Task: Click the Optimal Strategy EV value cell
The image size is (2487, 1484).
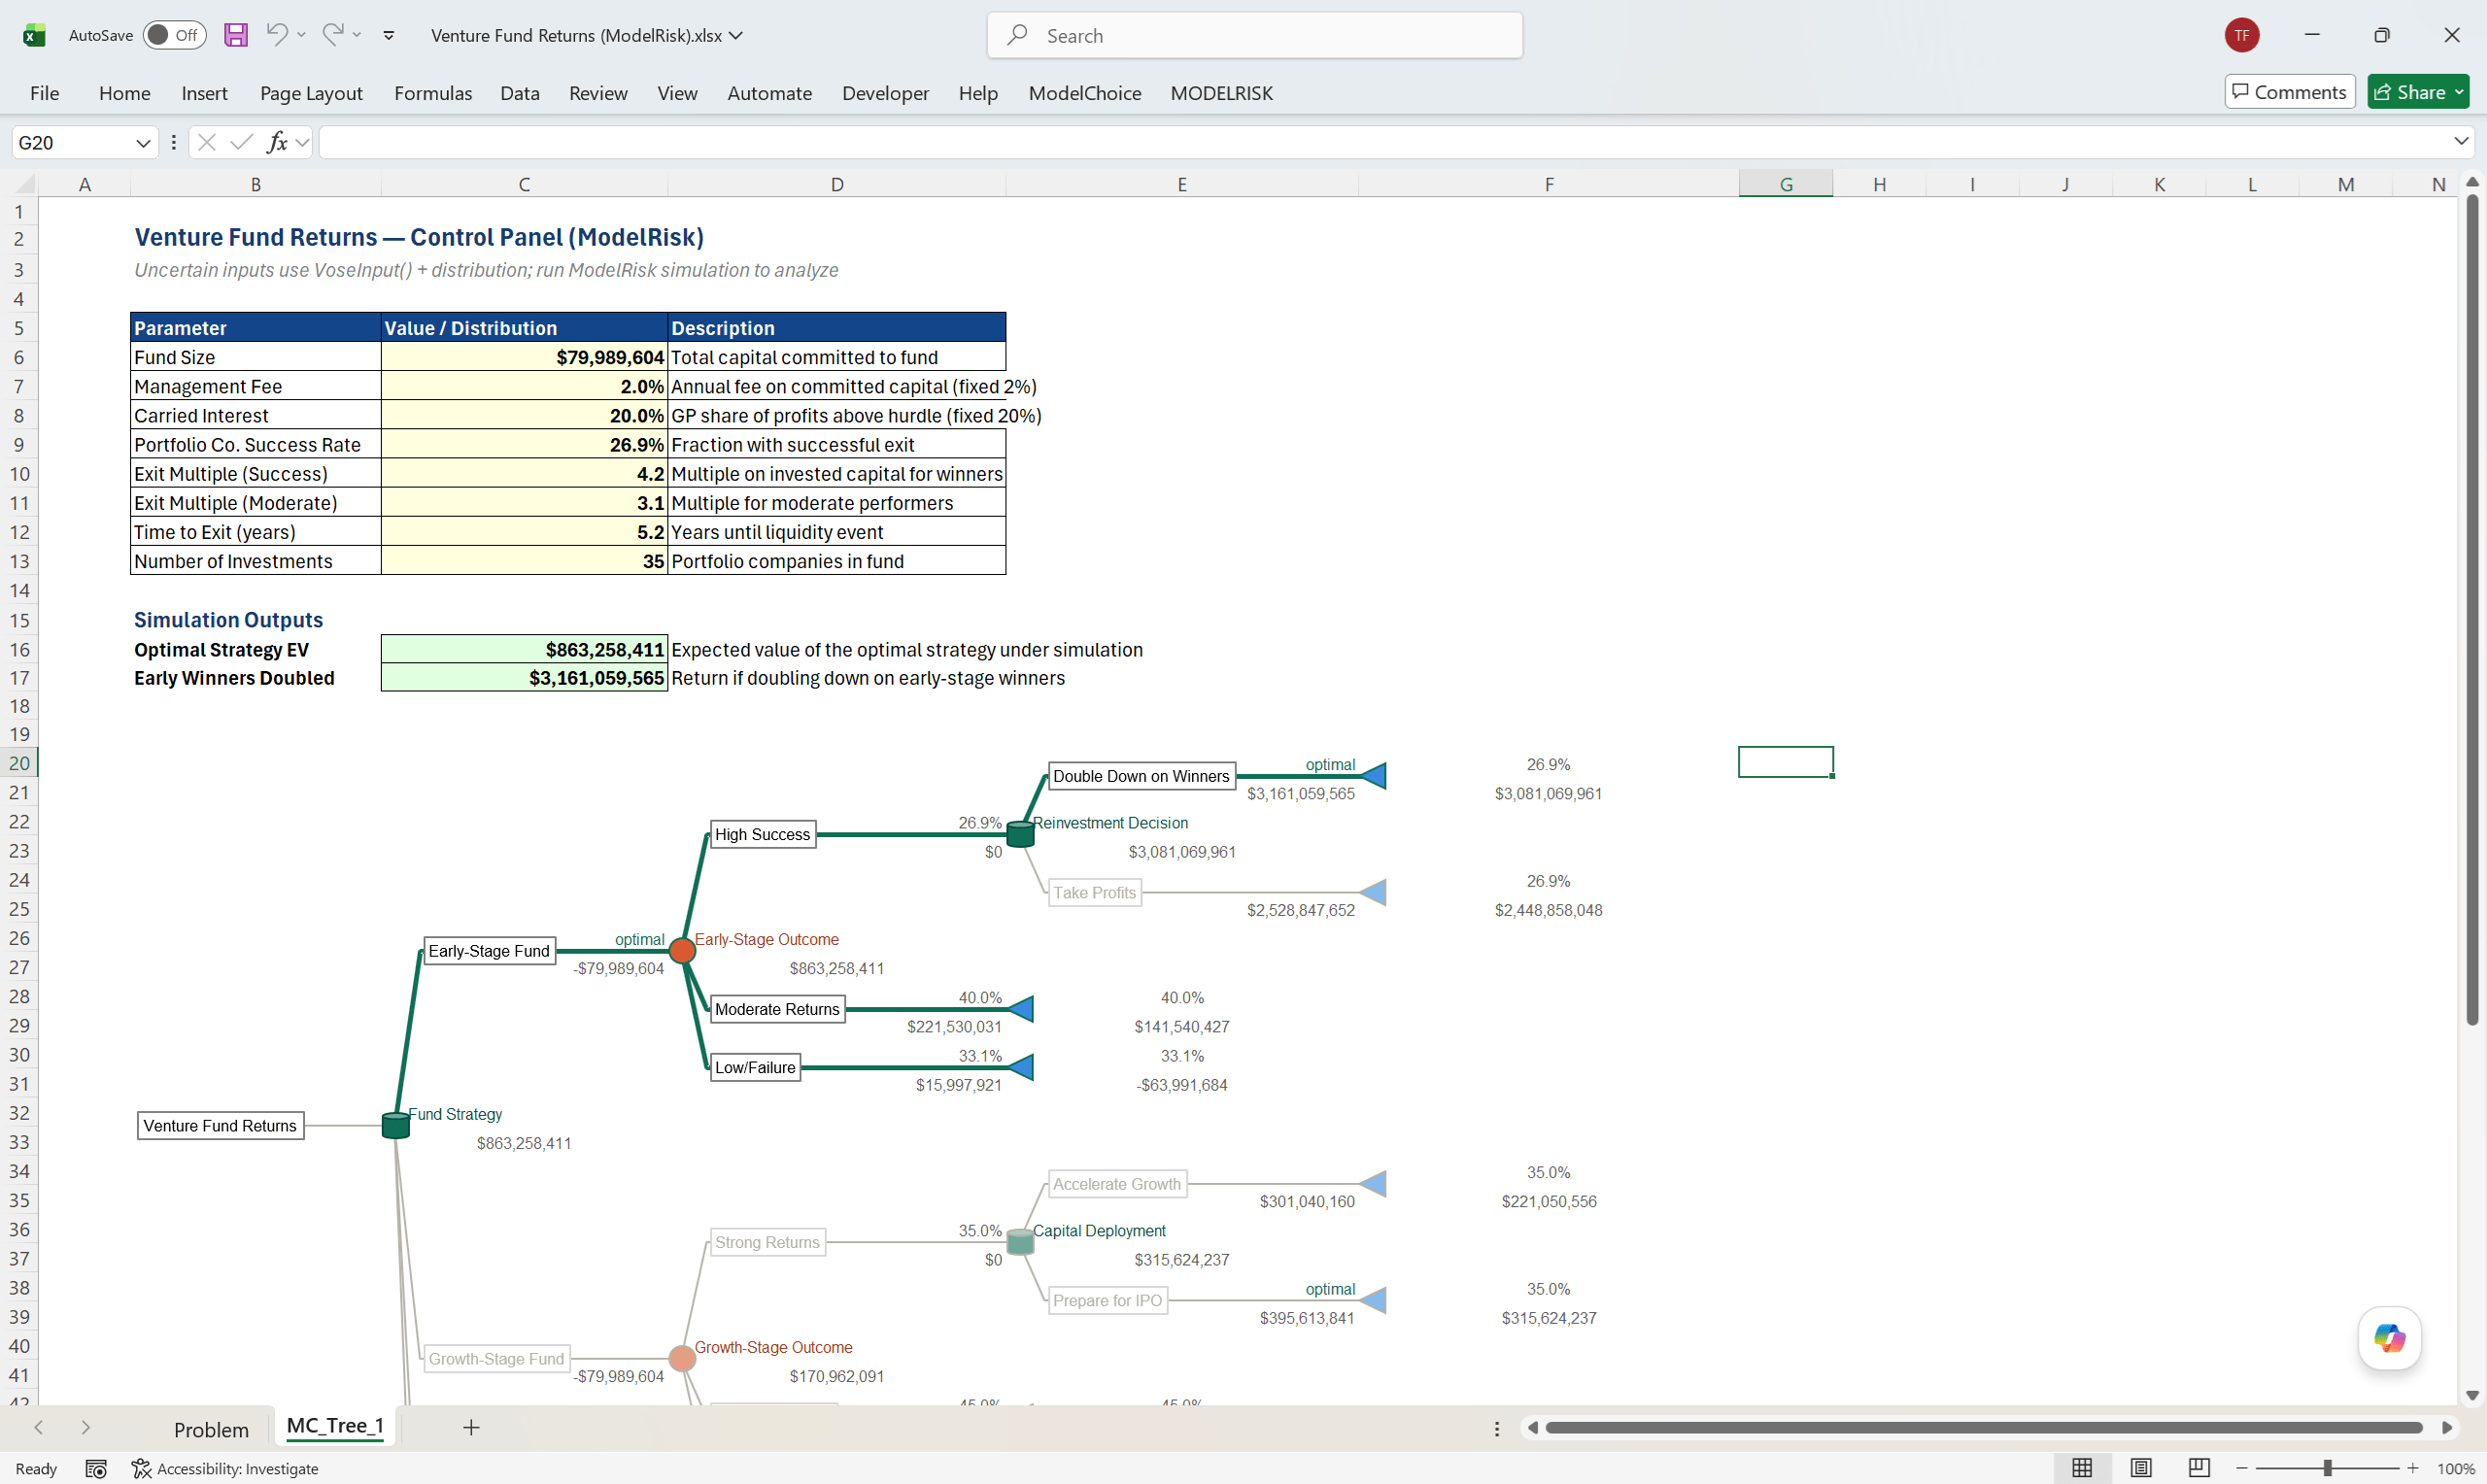Action: [524, 649]
